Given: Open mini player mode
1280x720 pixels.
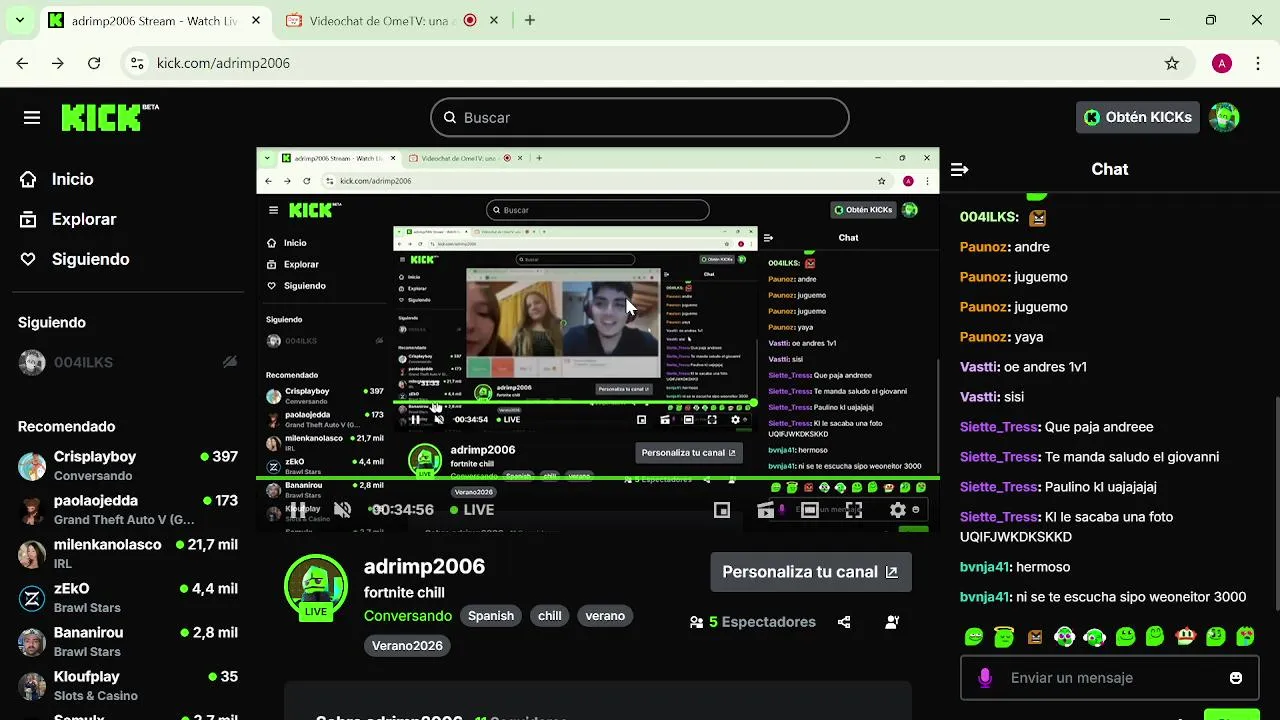Looking at the screenshot, I should 722,510.
